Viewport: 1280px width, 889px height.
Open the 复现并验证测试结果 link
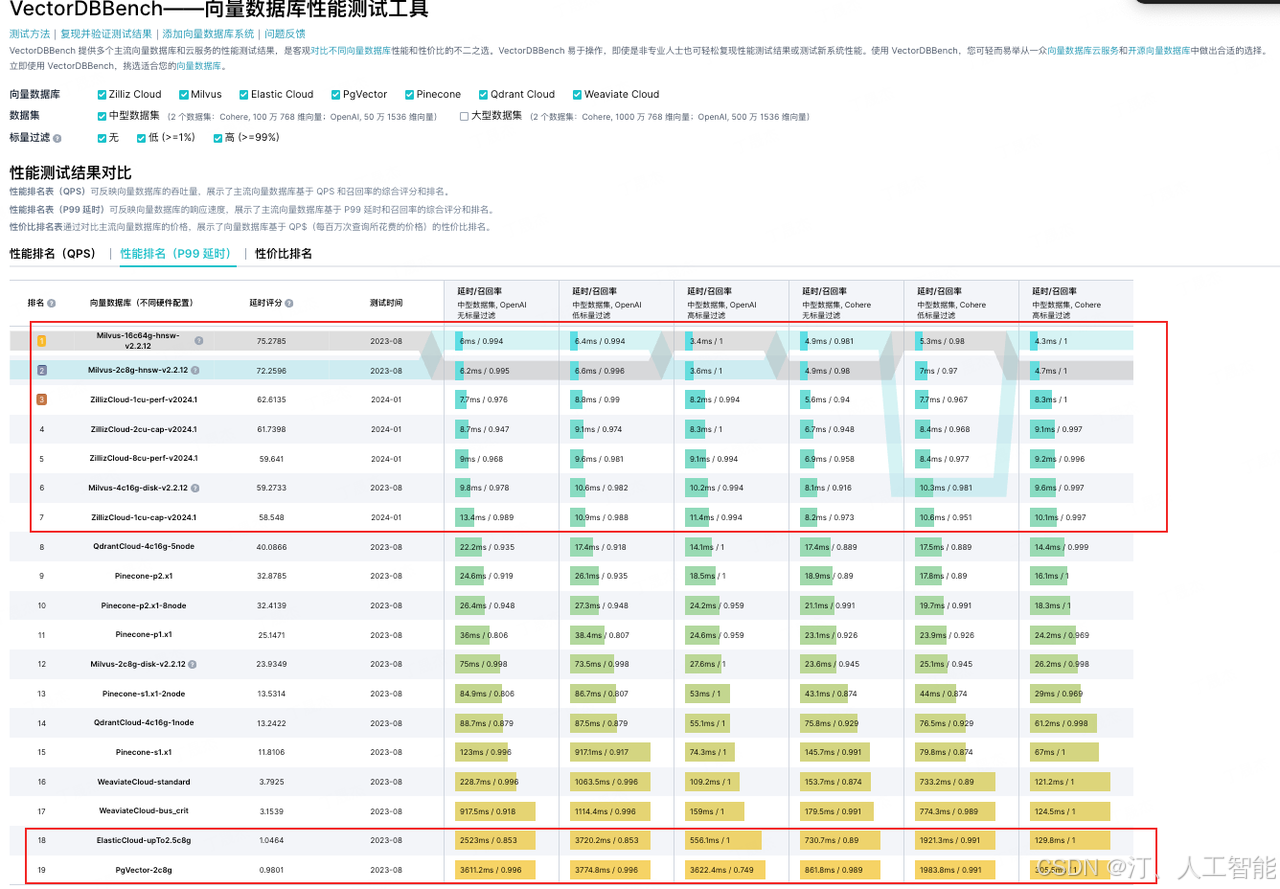(106, 34)
